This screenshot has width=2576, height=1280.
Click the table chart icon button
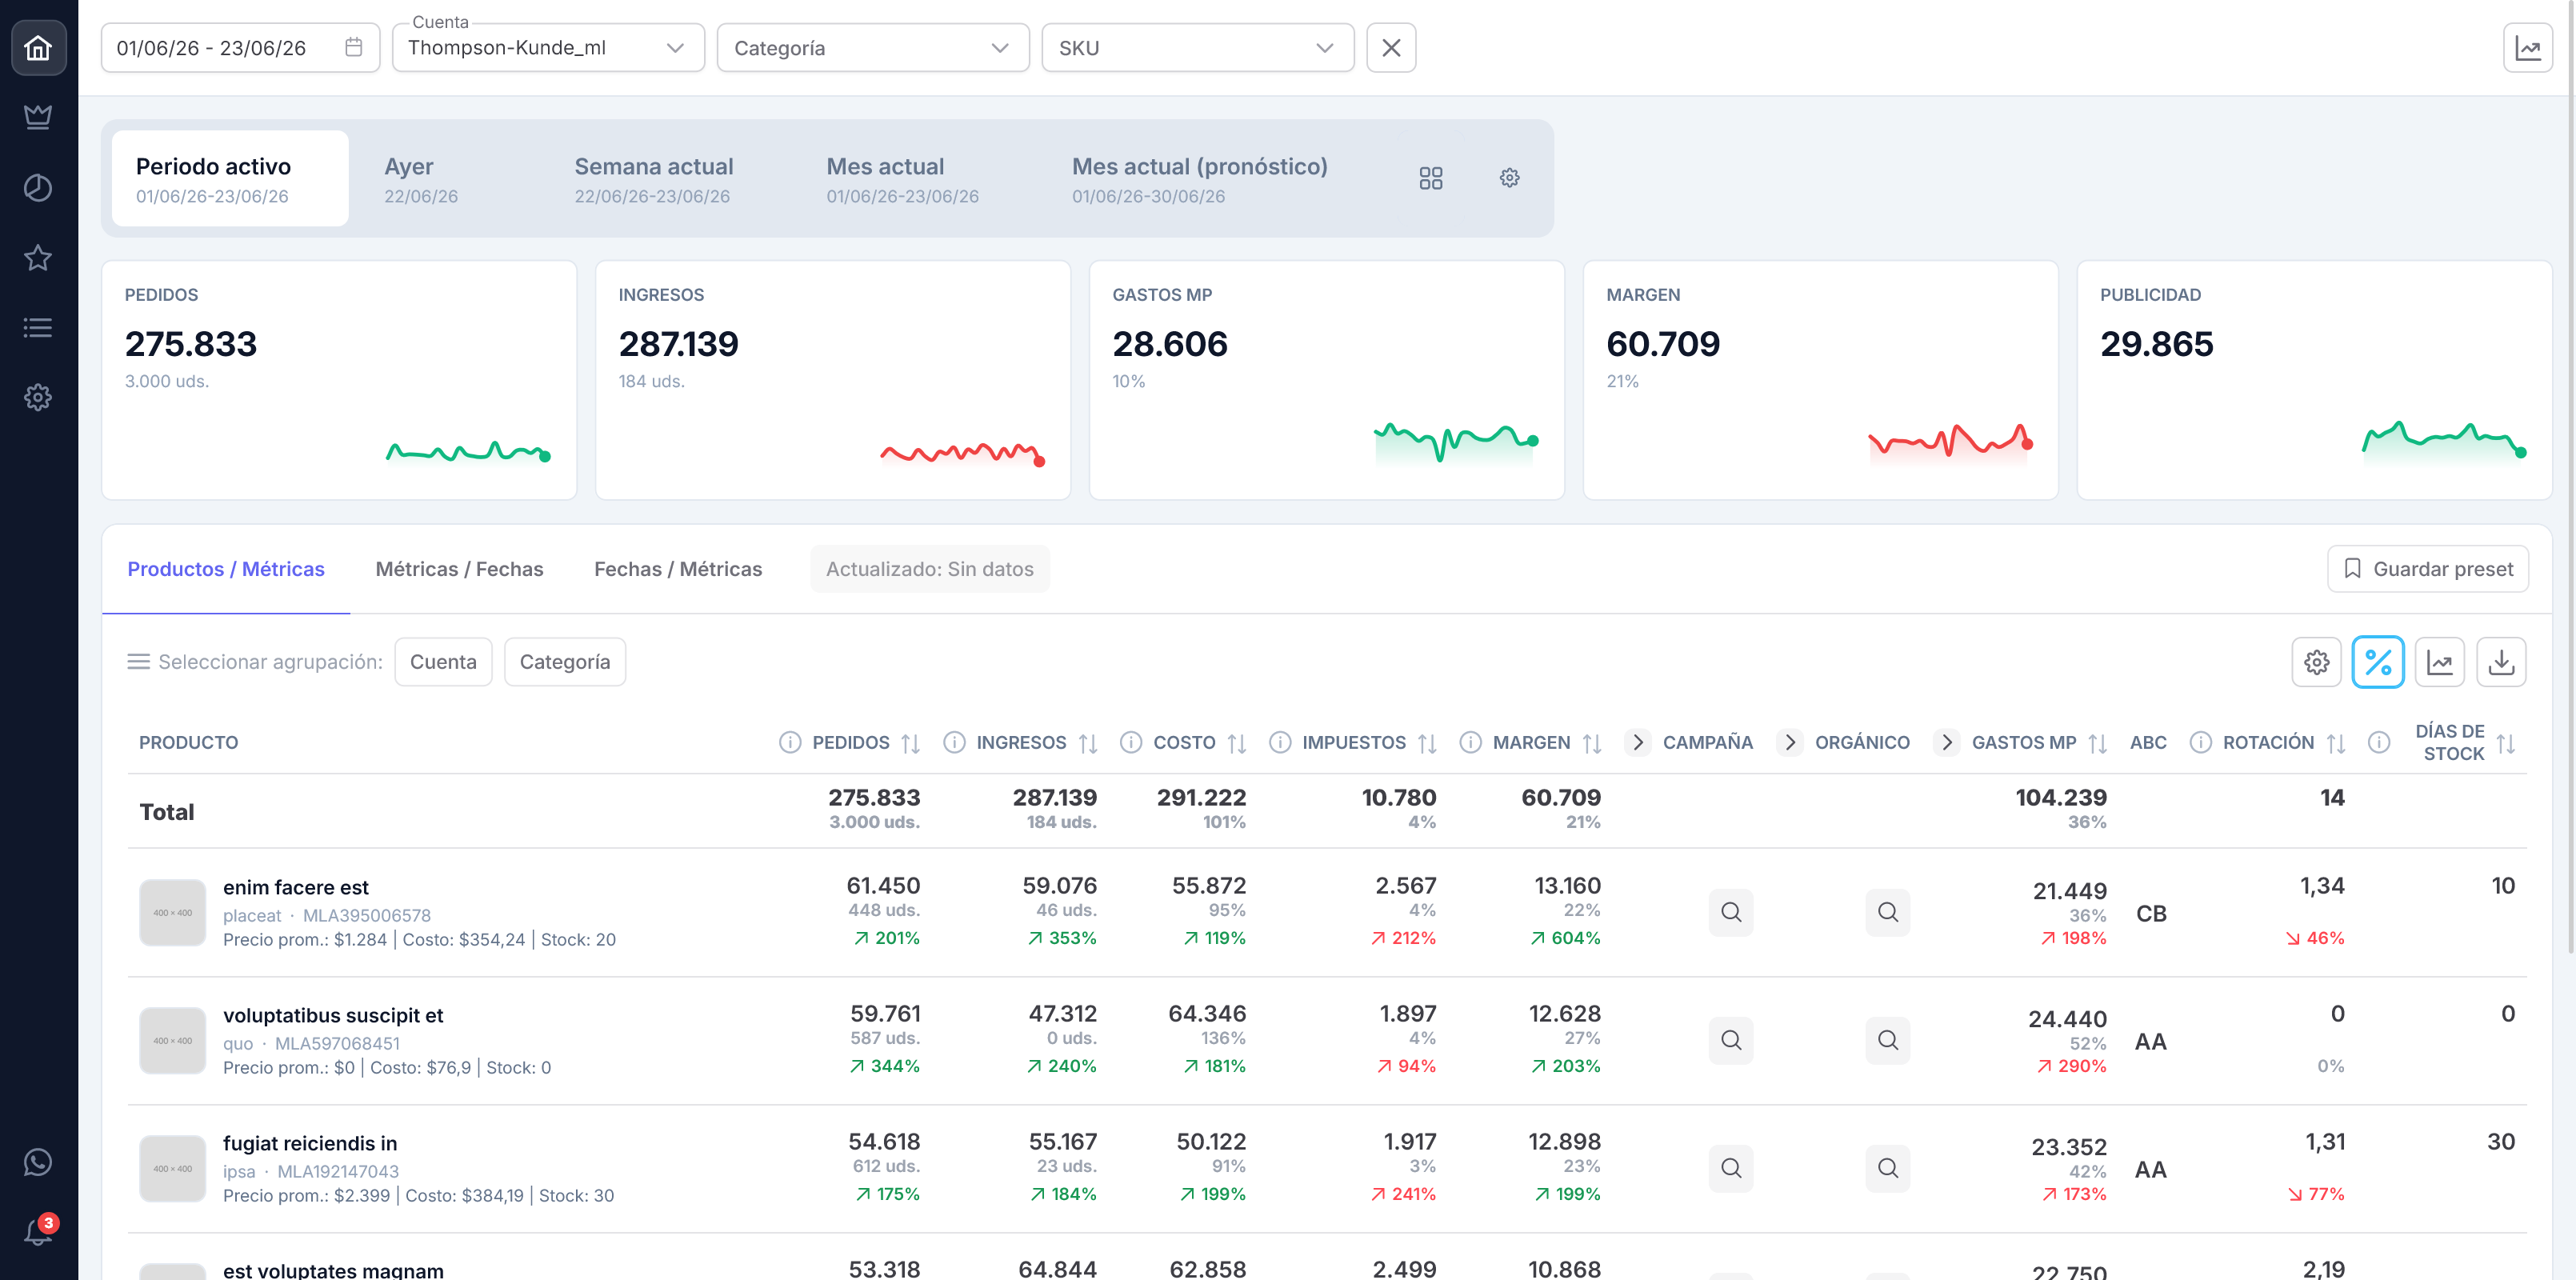[x=2440, y=662]
